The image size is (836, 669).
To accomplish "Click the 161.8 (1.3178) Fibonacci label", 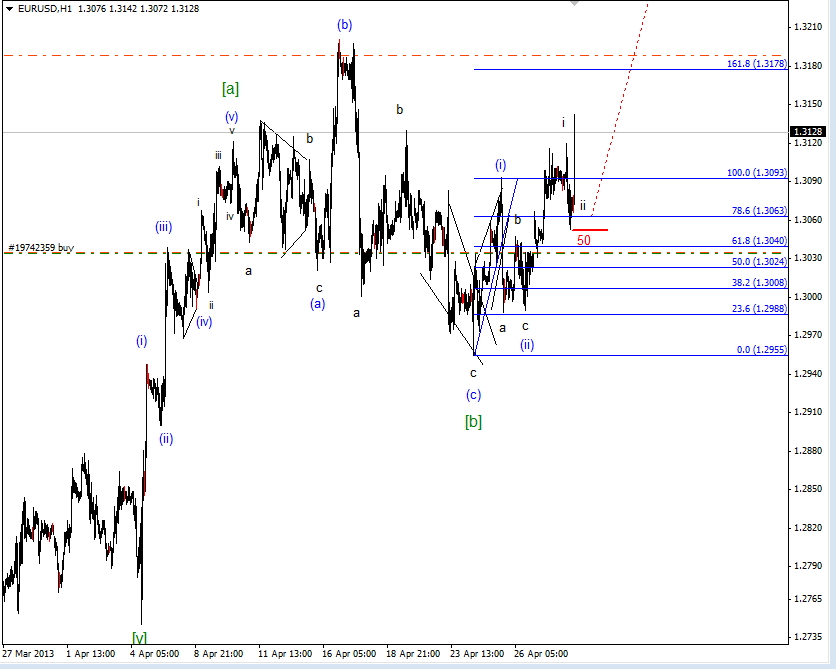I will 757,64.
